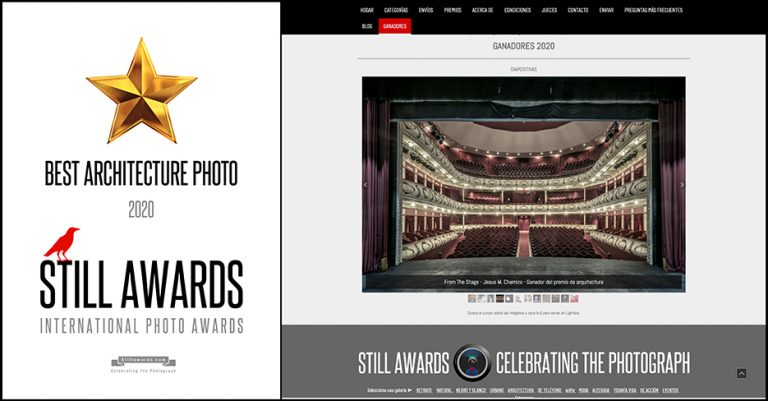The image size is (768, 401).
Task: Open the EVENTOS gallery link
Action: click(671, 390)
